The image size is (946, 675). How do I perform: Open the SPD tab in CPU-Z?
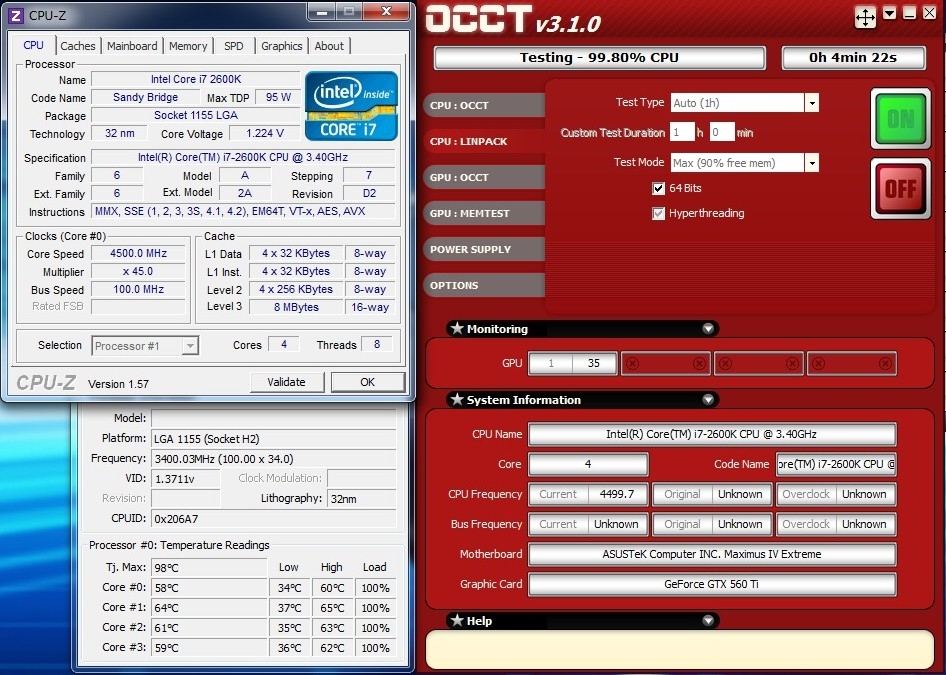point(233,46)
